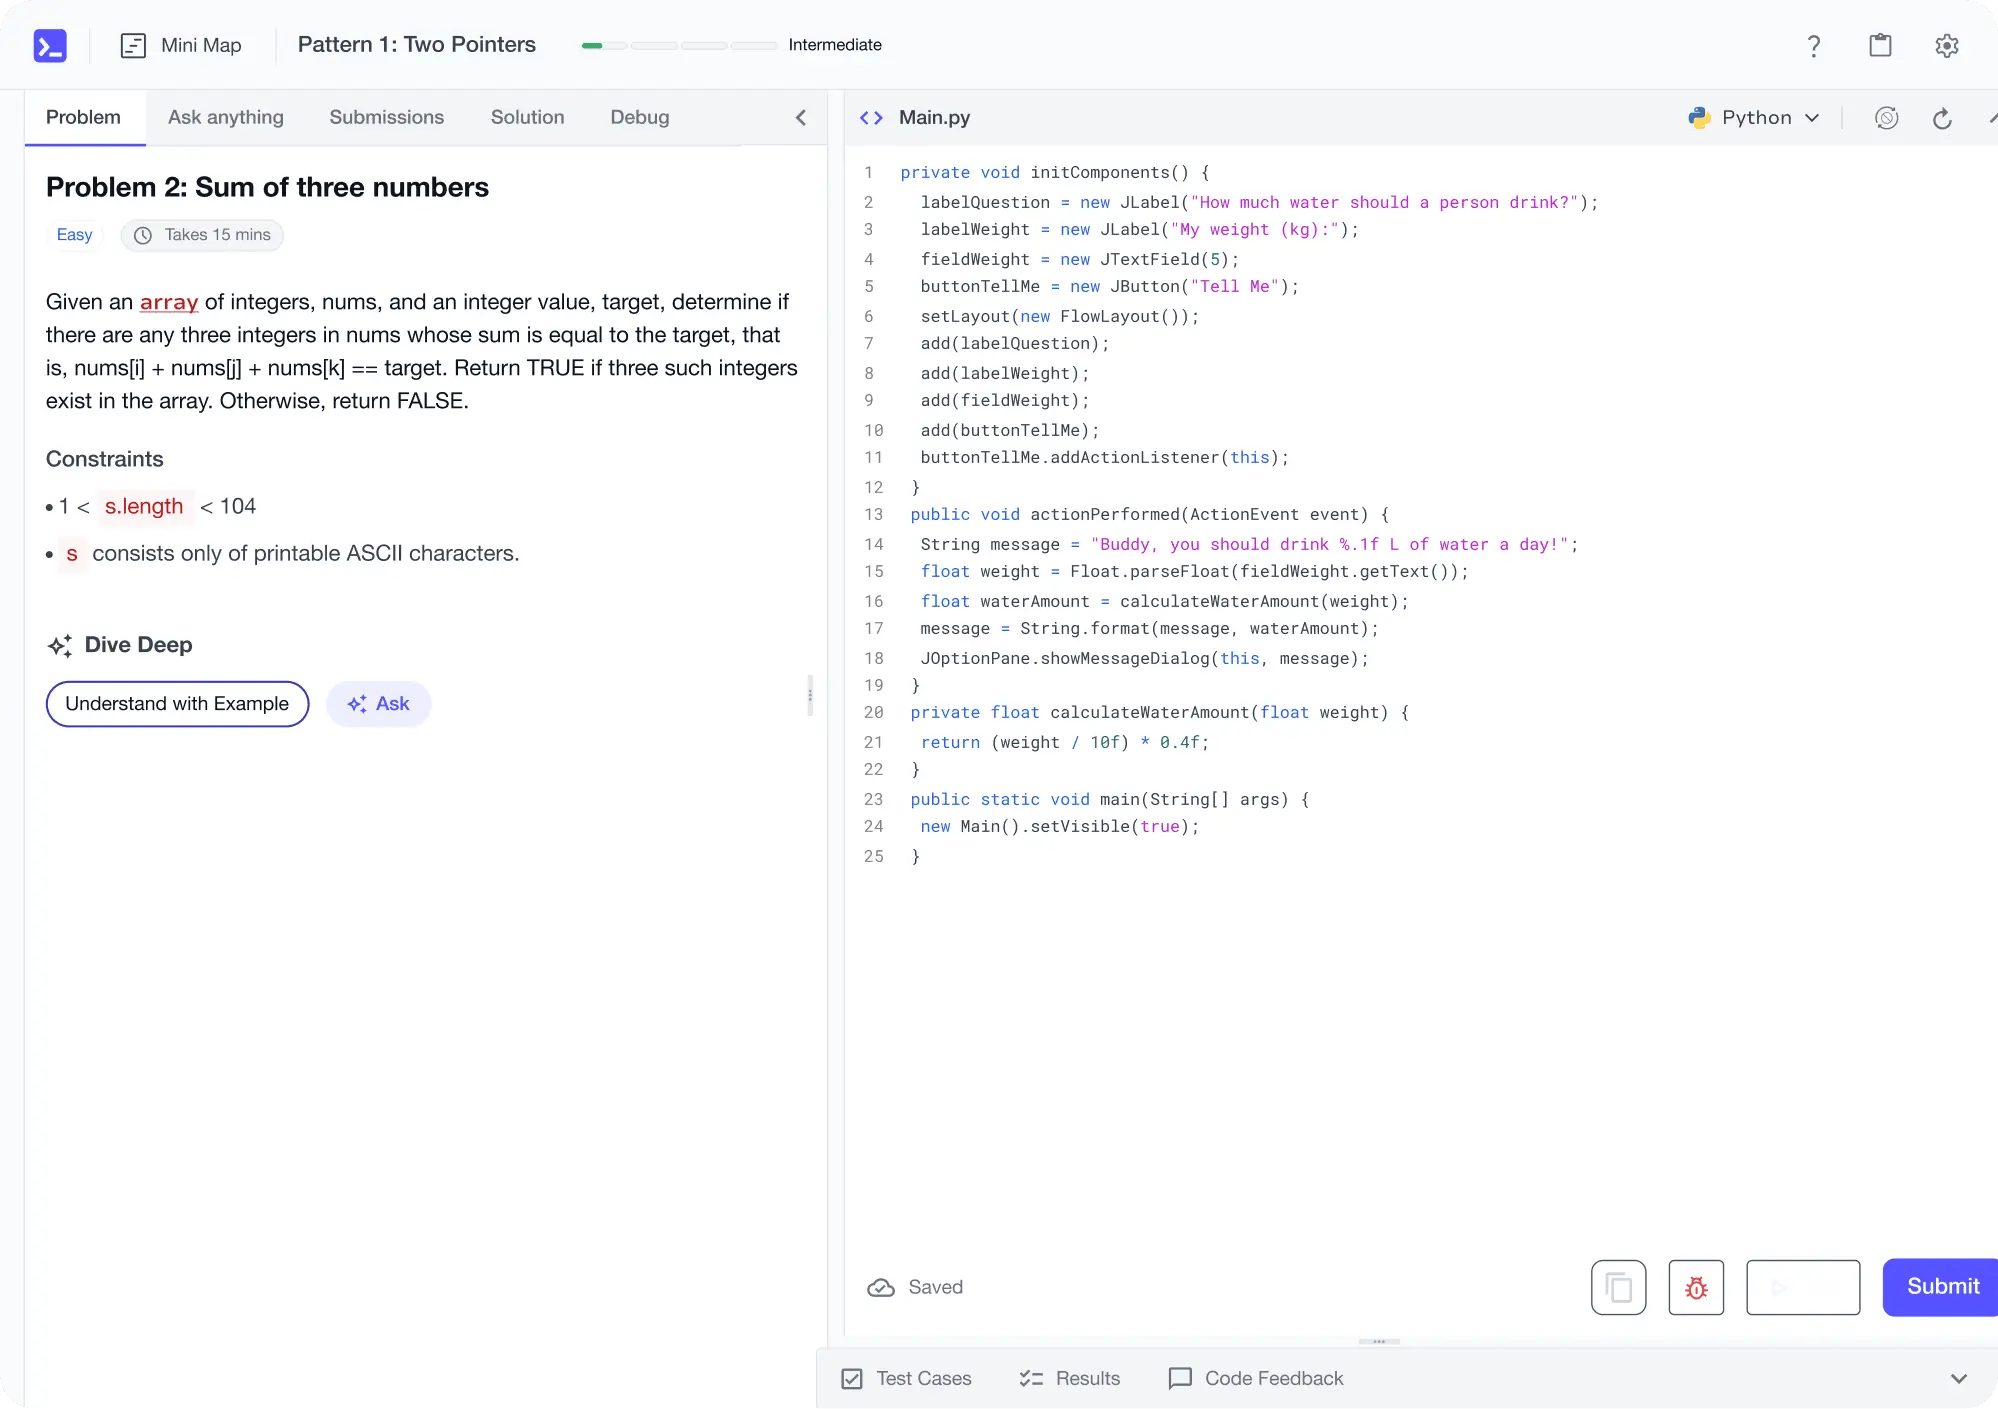The image size is (1998, 1409).
Task: Expand the bottom panel chevron
Action: pos(1958,1378)
